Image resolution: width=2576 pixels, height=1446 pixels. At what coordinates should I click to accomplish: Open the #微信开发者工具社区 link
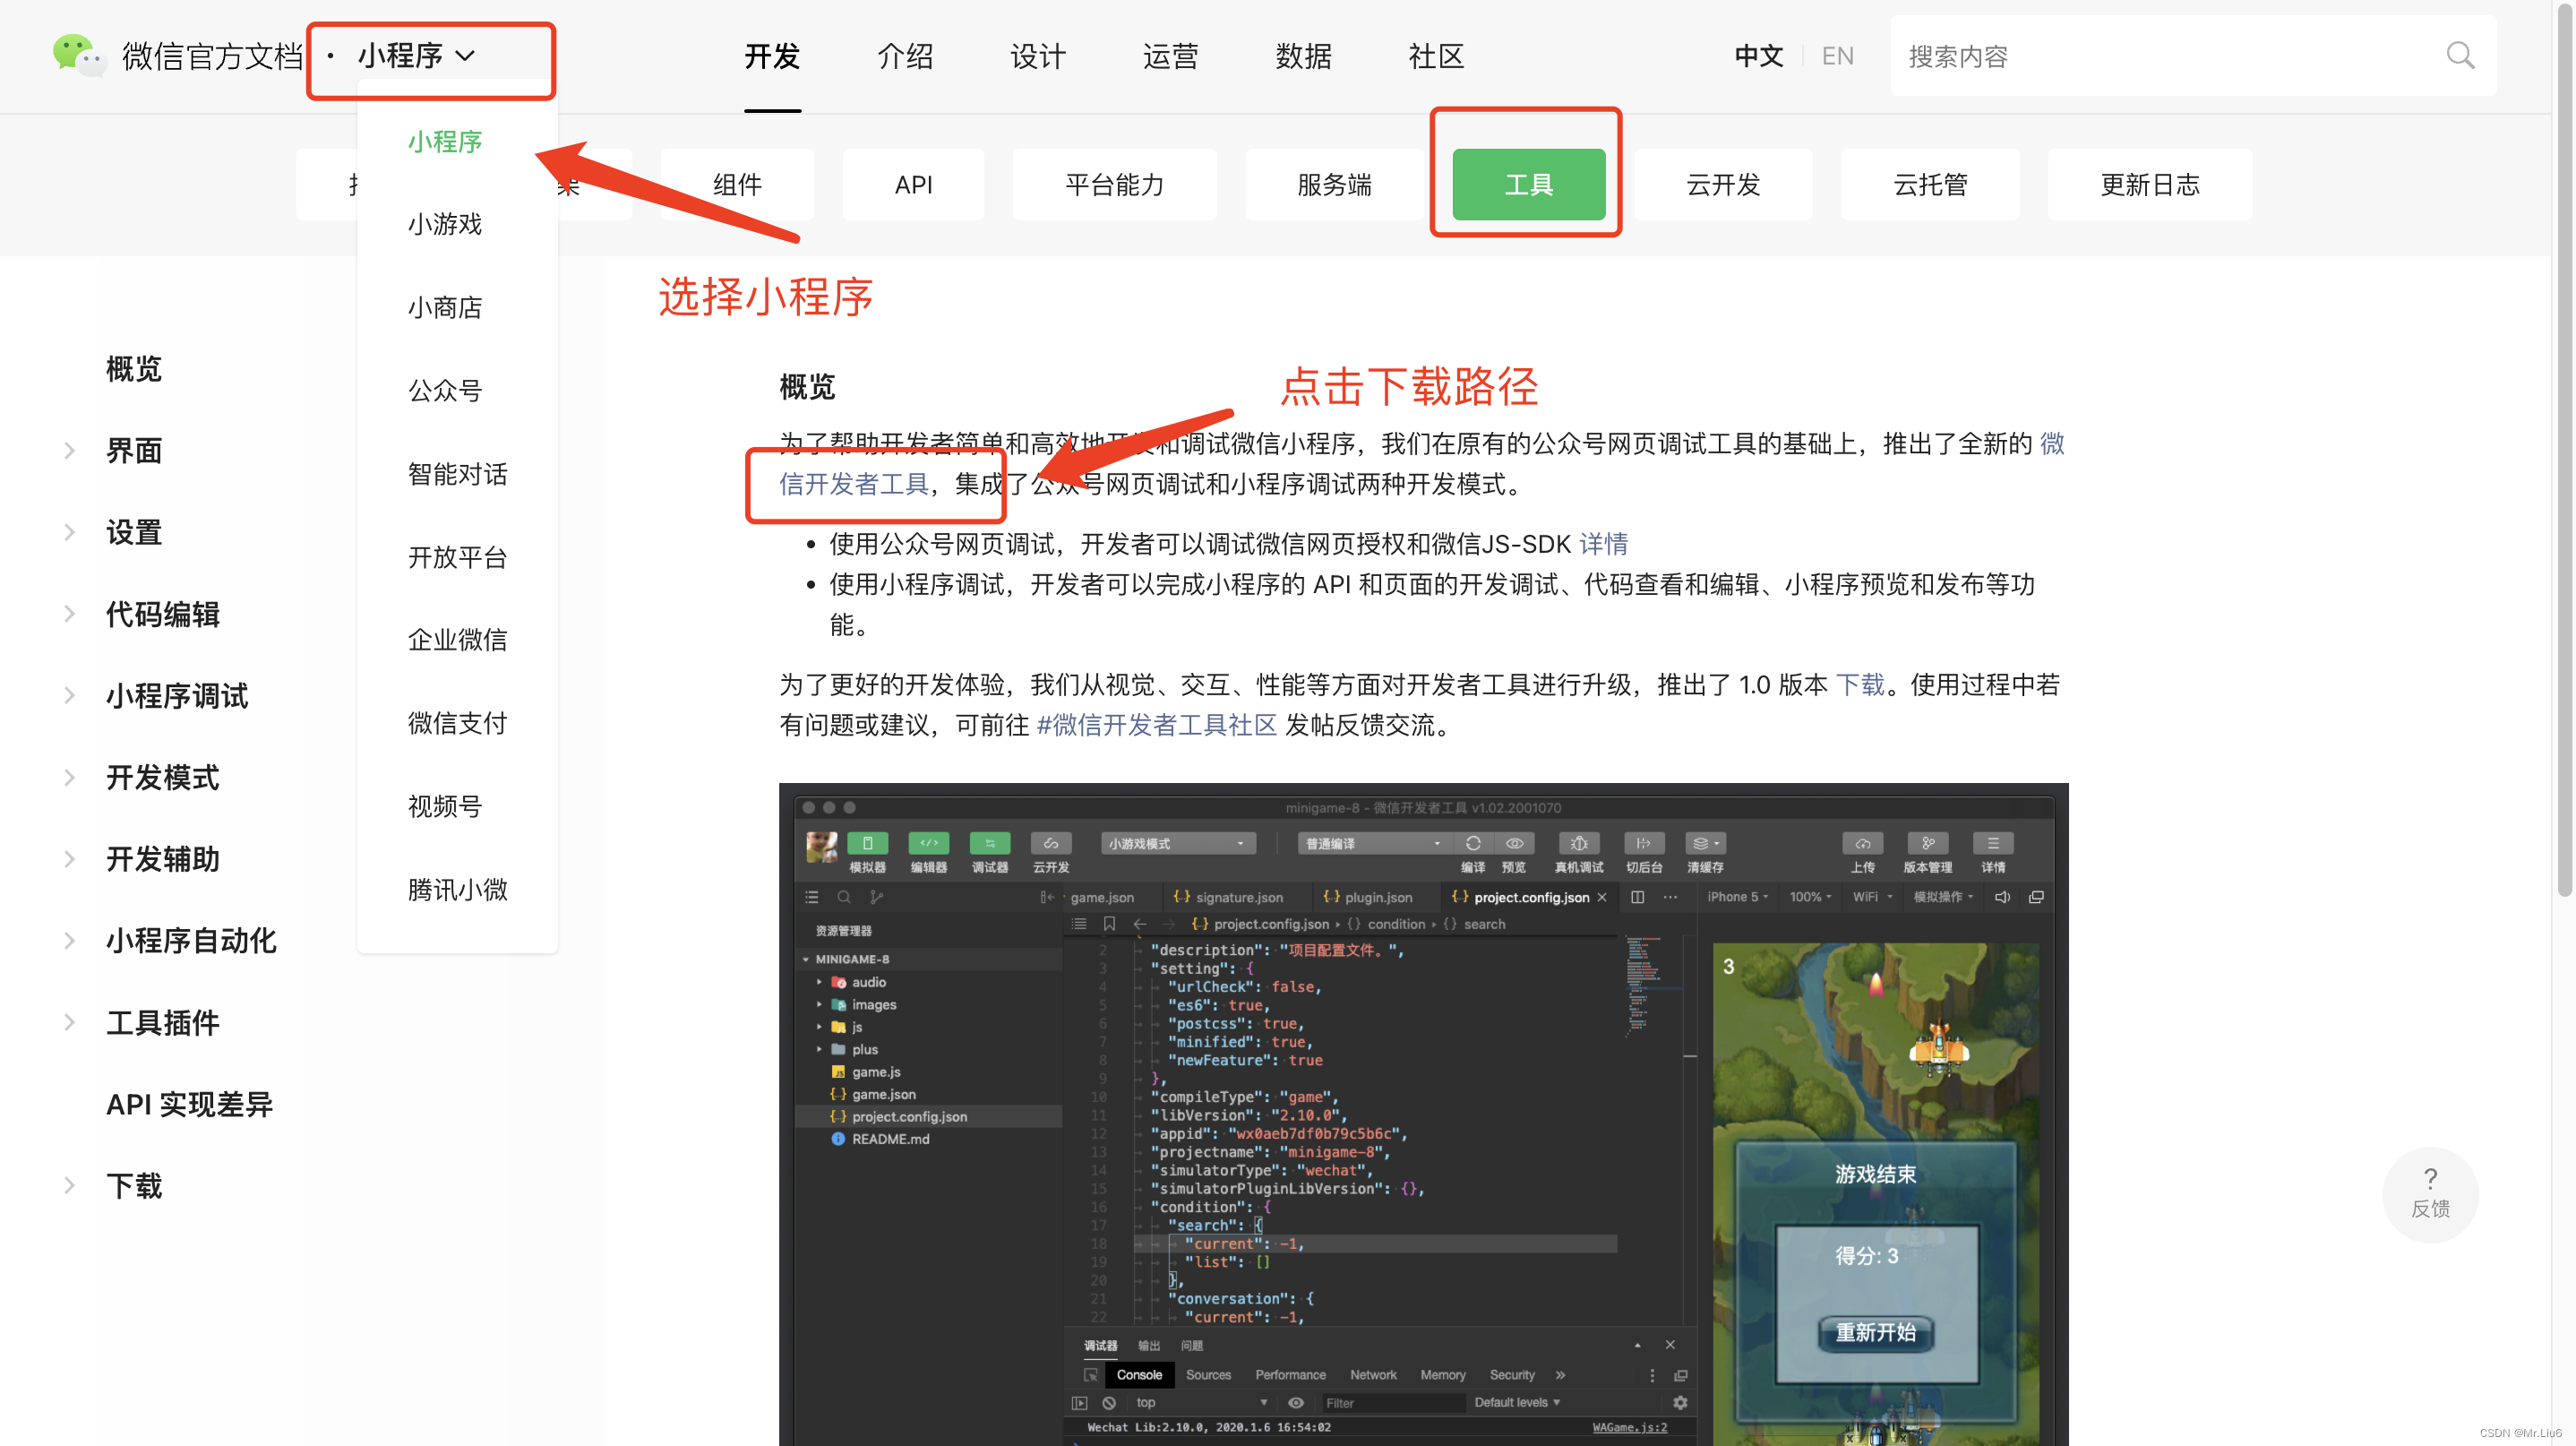point(1156,725)
